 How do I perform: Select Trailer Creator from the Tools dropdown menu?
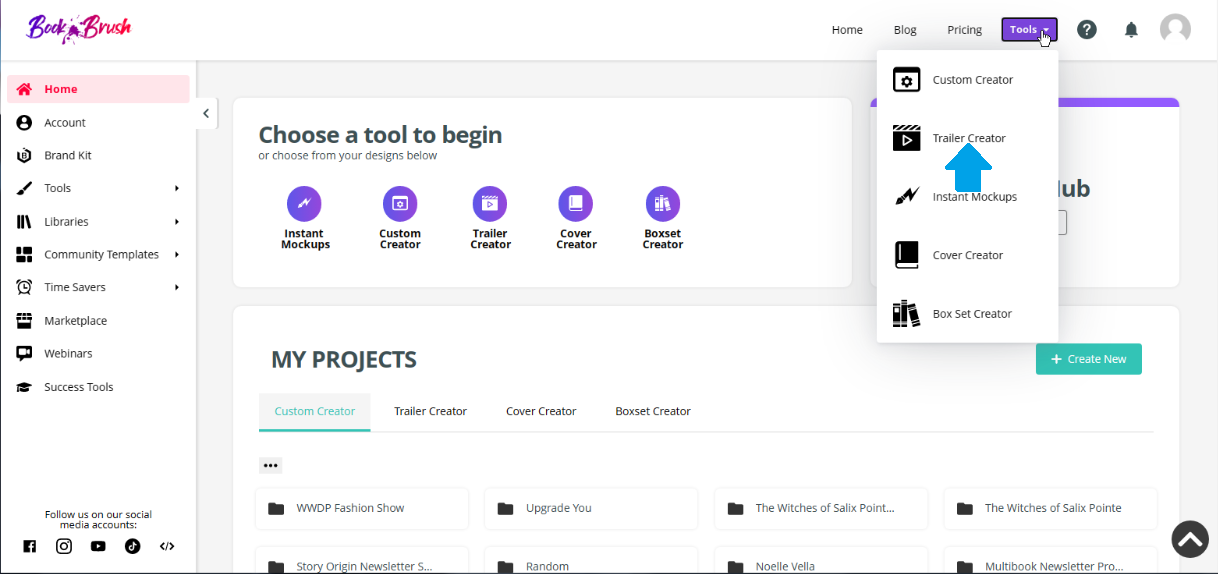coord(967,138)
